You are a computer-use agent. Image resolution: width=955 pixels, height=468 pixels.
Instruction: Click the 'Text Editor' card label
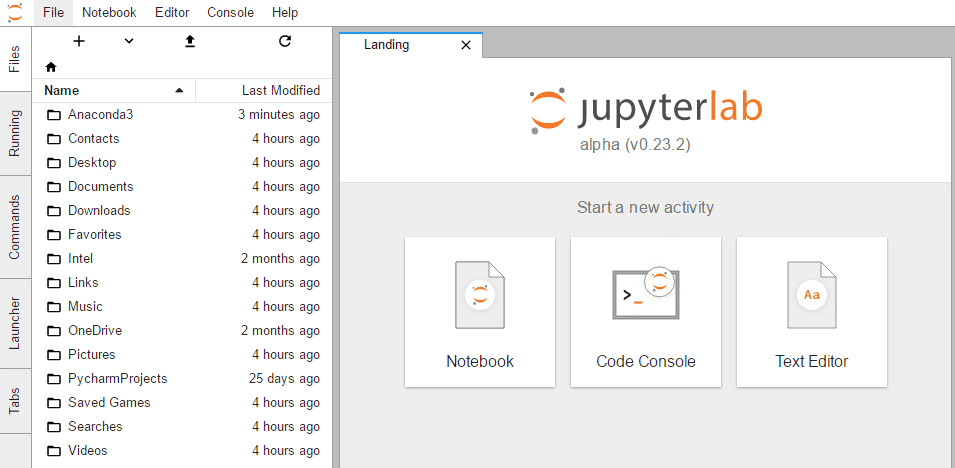812,361
